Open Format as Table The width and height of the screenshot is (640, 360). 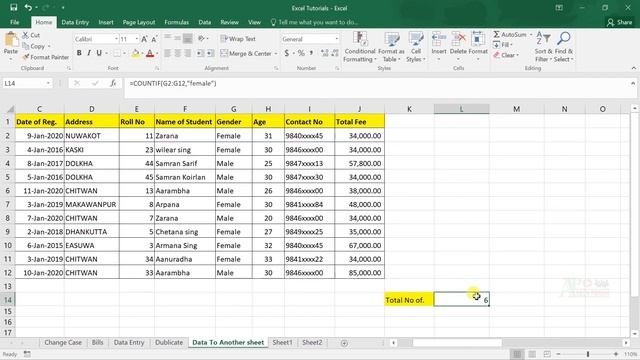(391, 47)
